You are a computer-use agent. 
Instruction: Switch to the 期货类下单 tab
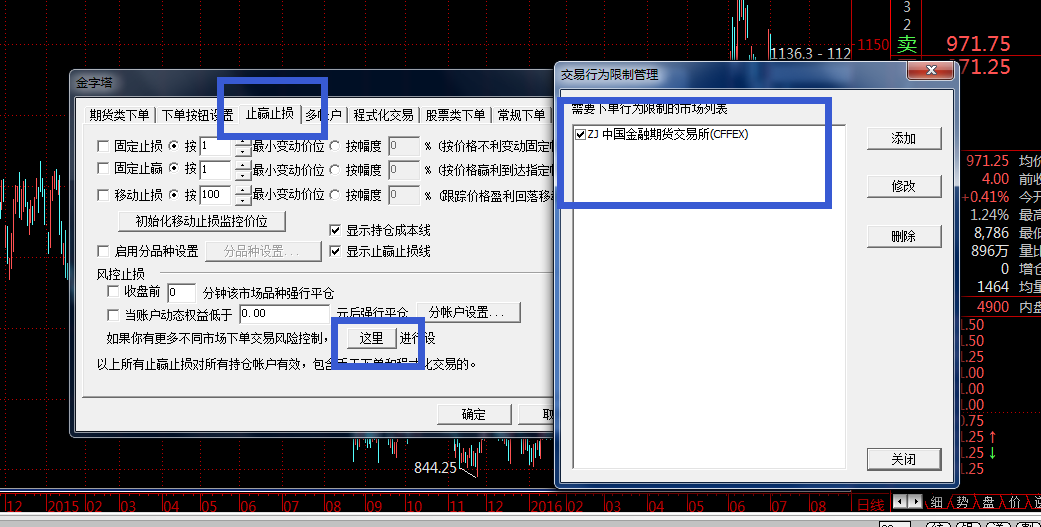click(x=119, y=115)
